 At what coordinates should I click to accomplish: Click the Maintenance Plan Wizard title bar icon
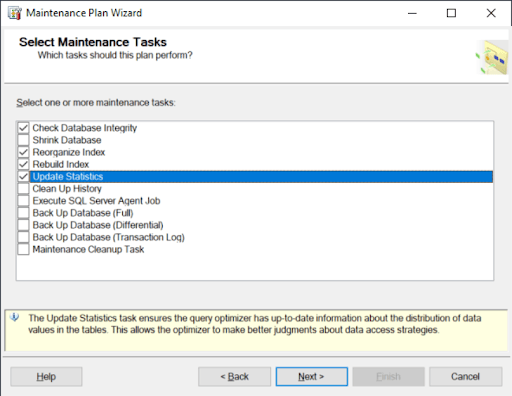coord(15,13)
